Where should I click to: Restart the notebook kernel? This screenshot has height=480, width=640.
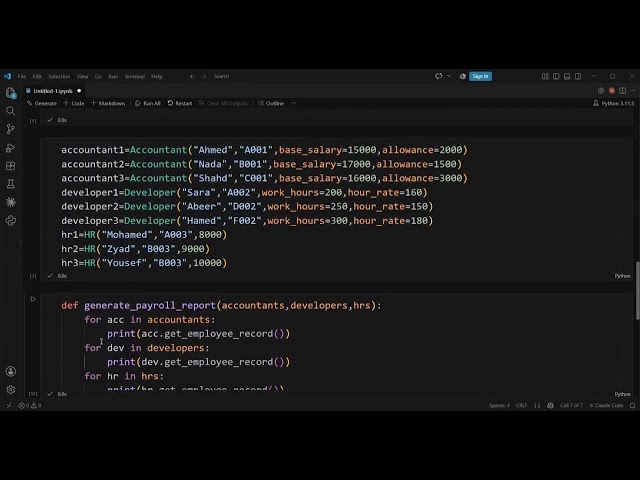tap(180, 103)
